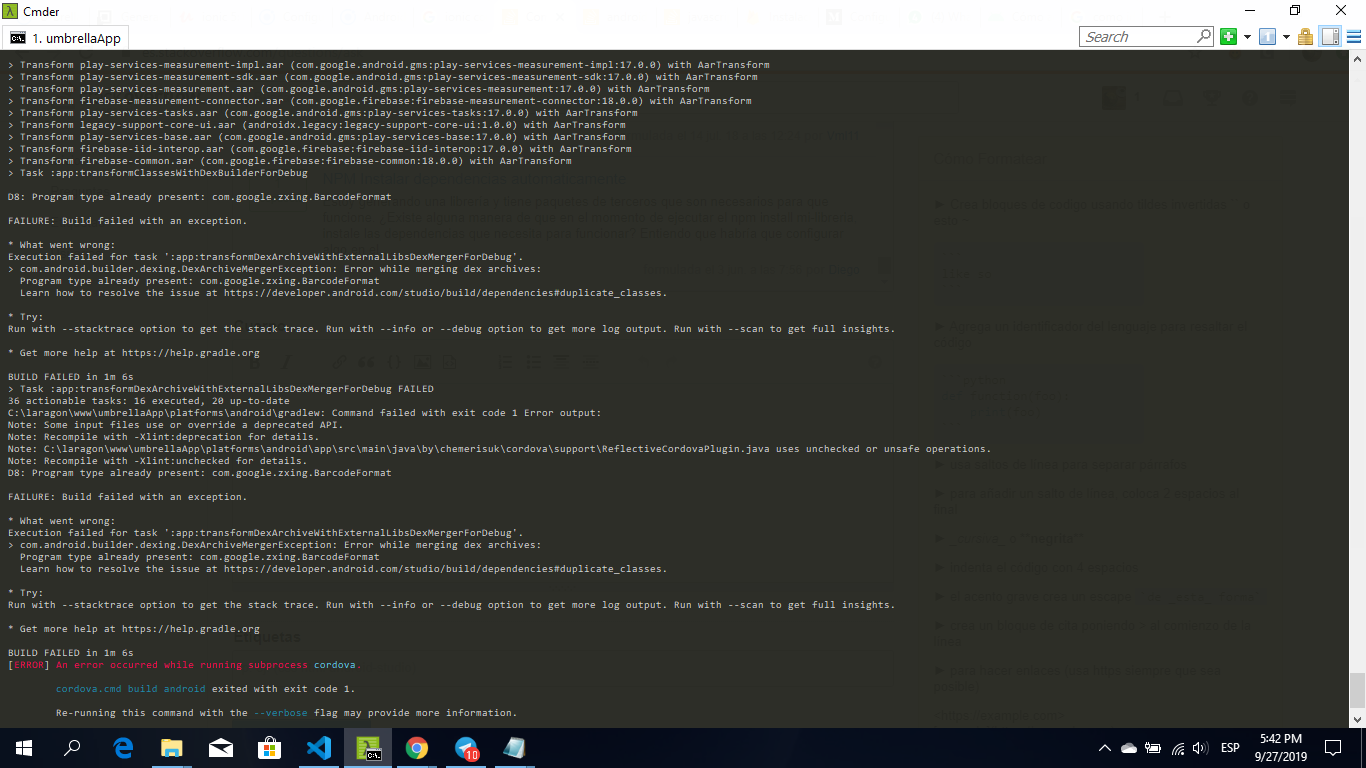Click the first 'FAILURE: Build failed' line
Image resolution: width=1366 pixels, height=768 pixels.
pos(127,221)
